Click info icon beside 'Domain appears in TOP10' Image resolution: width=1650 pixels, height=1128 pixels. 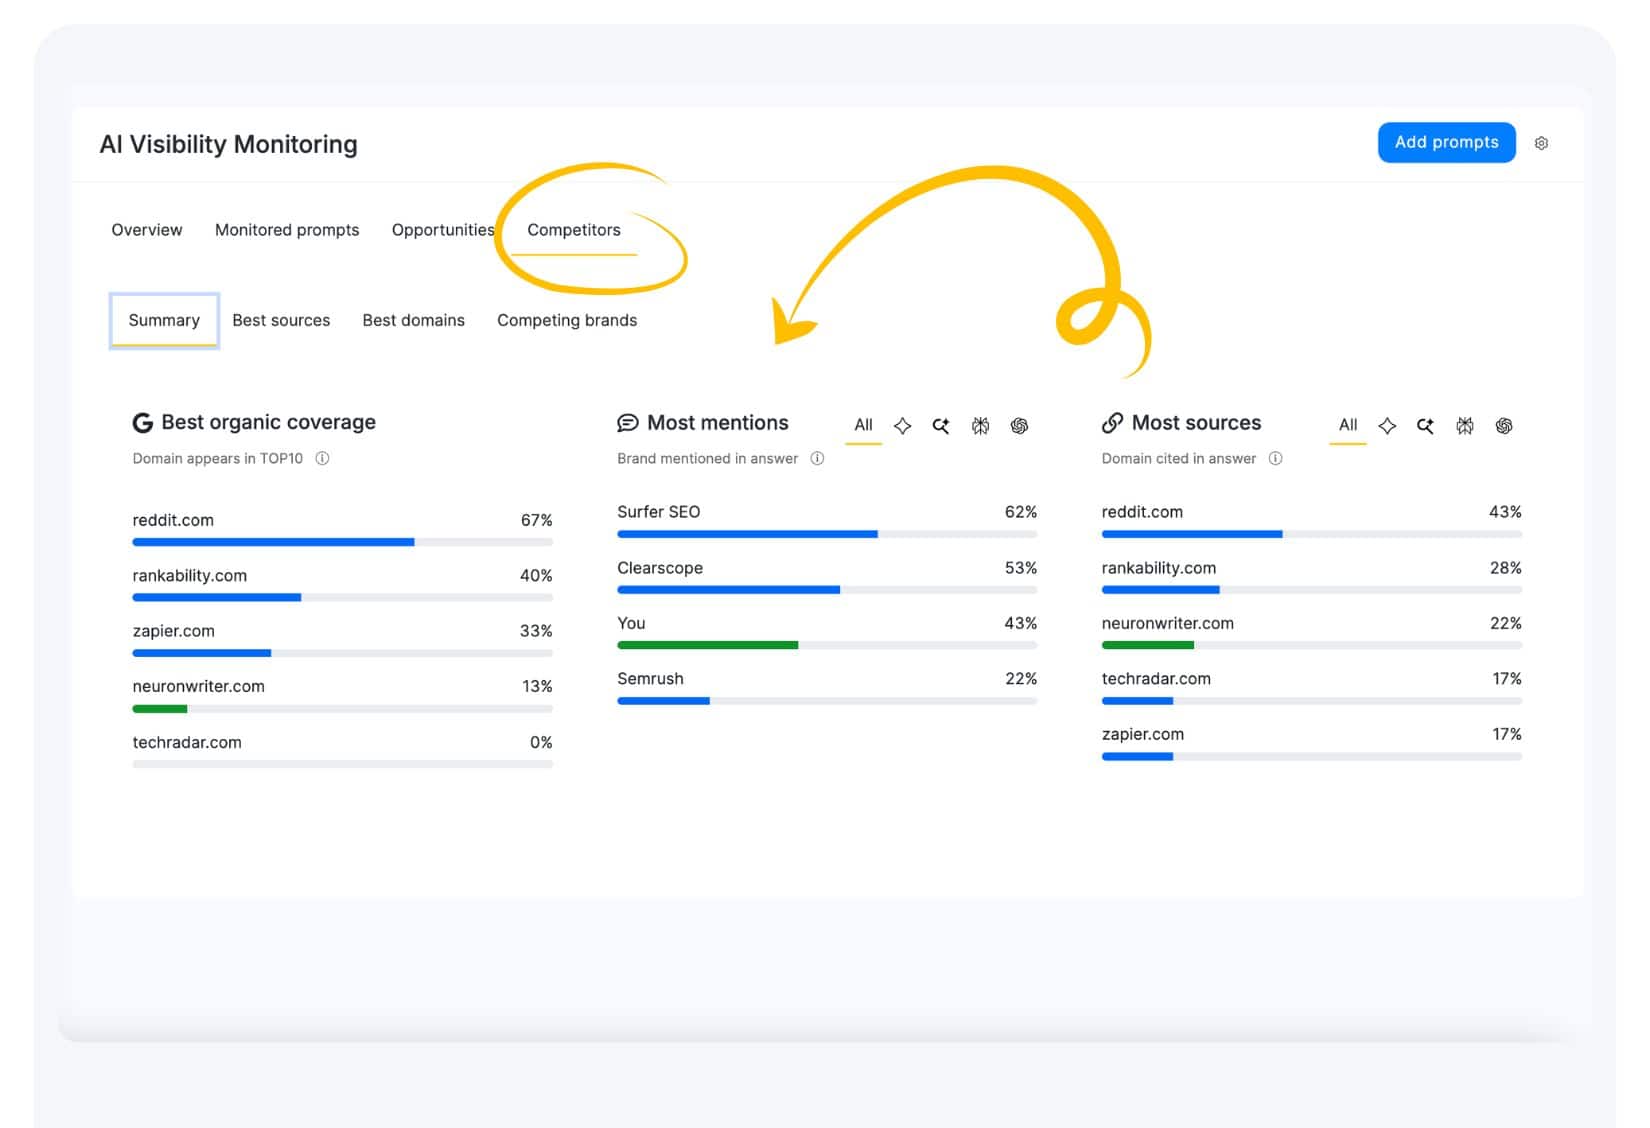tap(322, 458)
